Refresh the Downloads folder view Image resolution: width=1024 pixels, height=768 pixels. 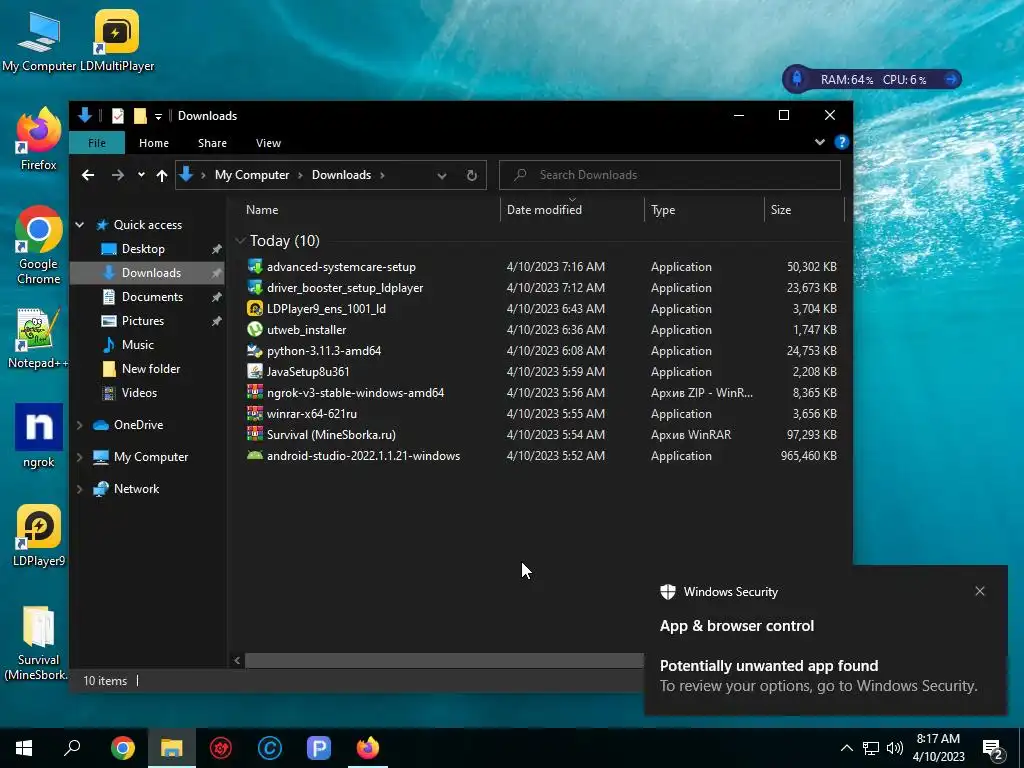472,176
